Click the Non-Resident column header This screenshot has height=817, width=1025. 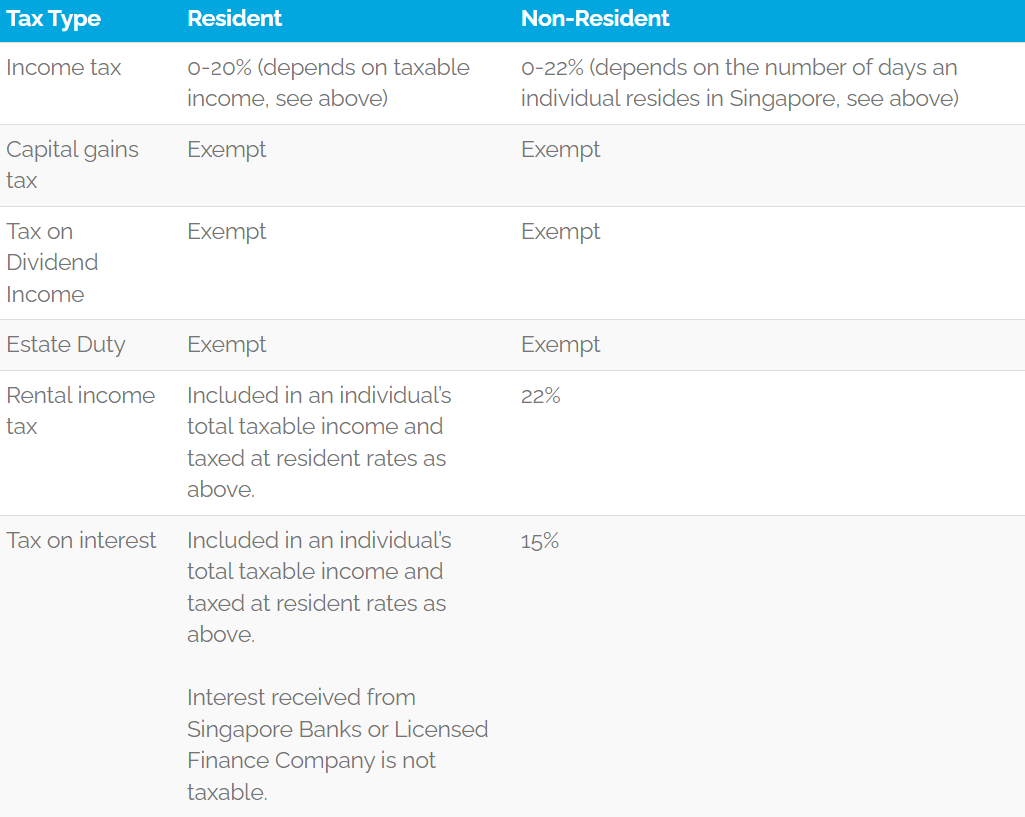coord(595,18)
